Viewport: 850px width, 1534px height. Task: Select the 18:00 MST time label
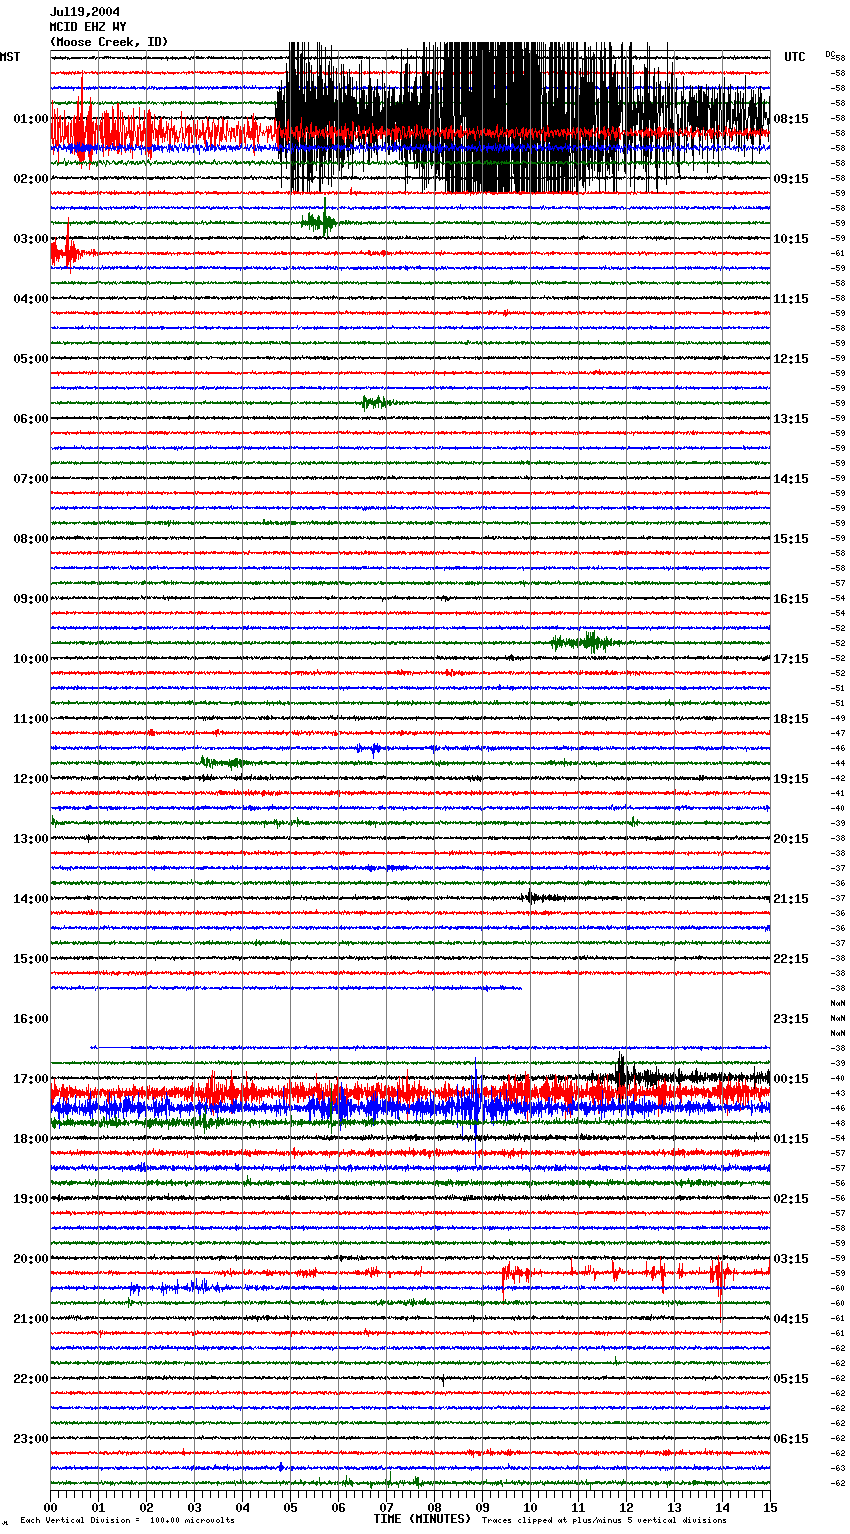coord(31,1138)
